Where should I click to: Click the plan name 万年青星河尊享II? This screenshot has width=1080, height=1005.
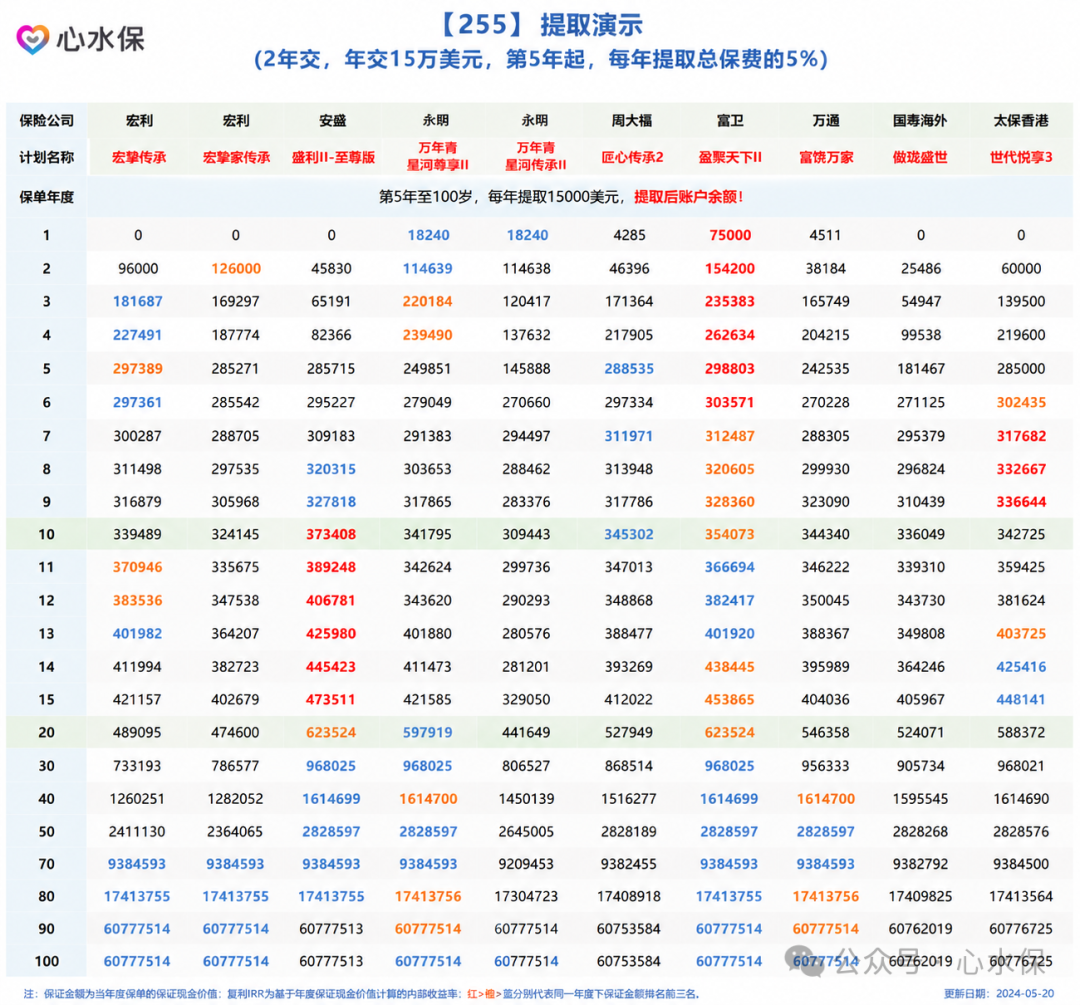(437, 156)
